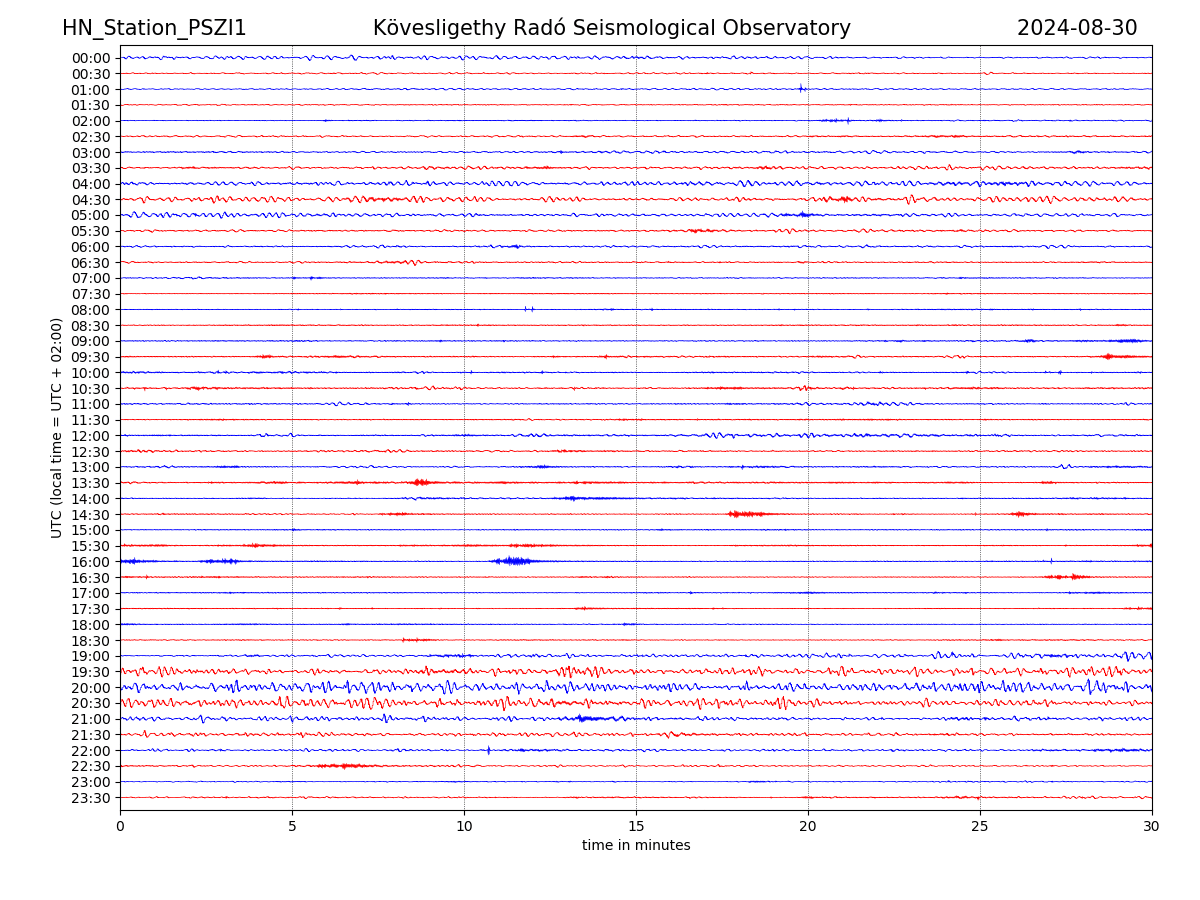Click the 20:00 row time label

[x=91, y=688]
